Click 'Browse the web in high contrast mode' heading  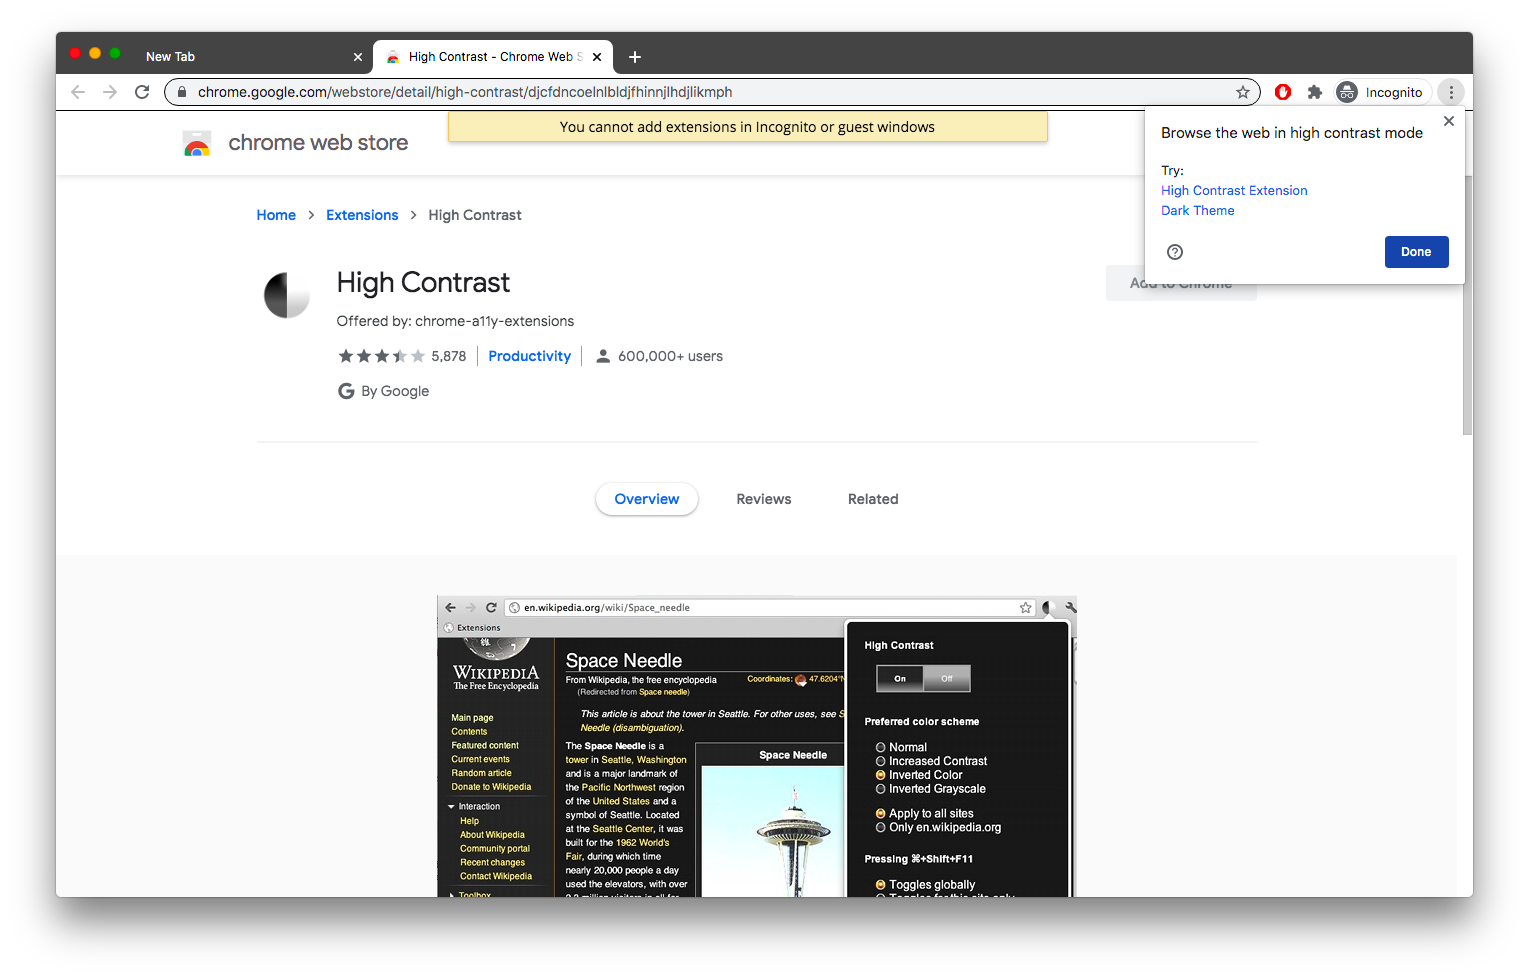coord(1292,133)
